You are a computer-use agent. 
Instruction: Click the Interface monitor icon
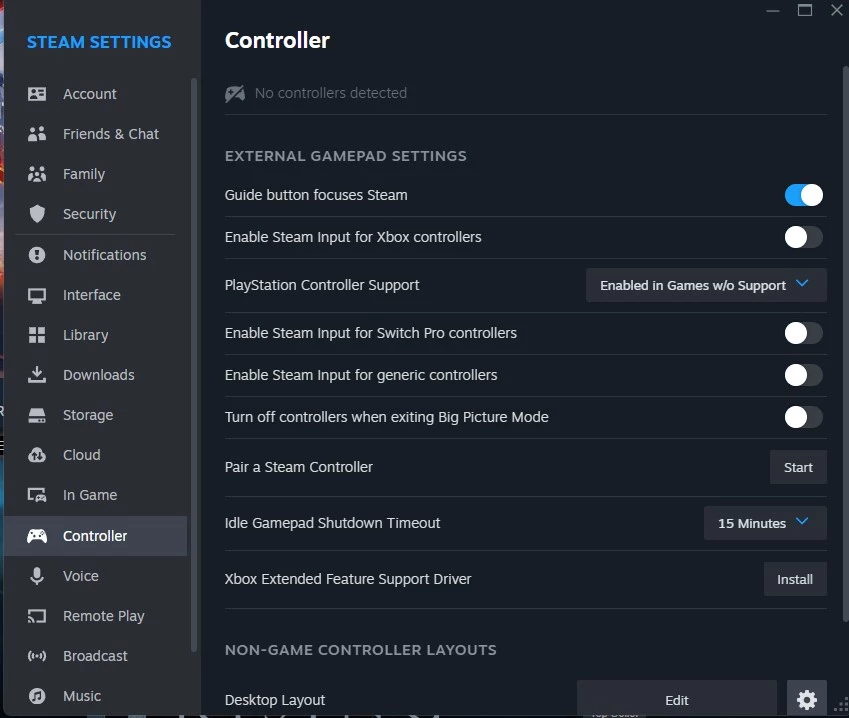pyautogui.click(x=37, y=295)
